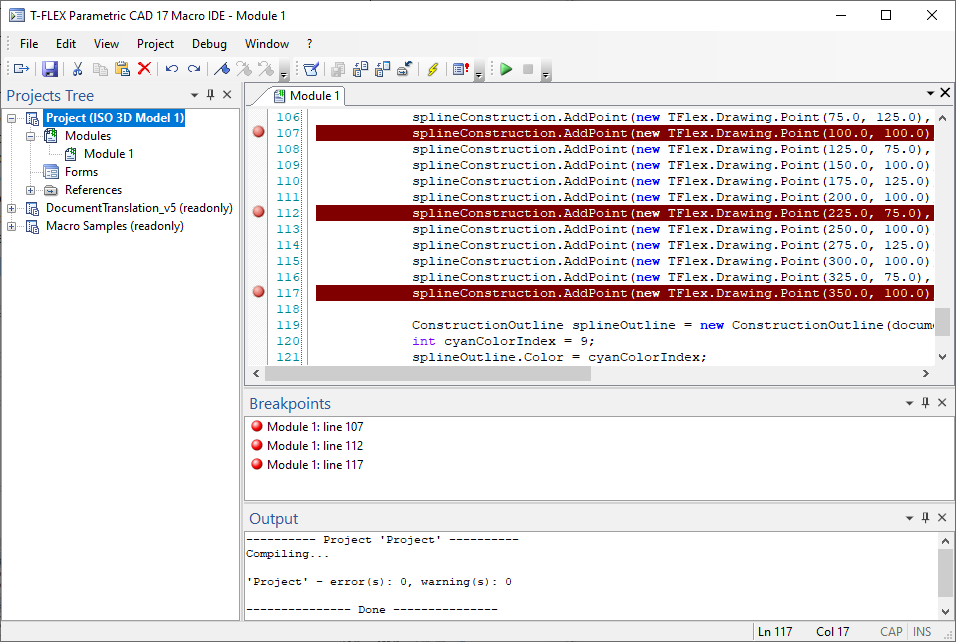Toggle off breakpoint on line 112
The height and width of the screenshot is (642, 956).
(x=259, y=212)
